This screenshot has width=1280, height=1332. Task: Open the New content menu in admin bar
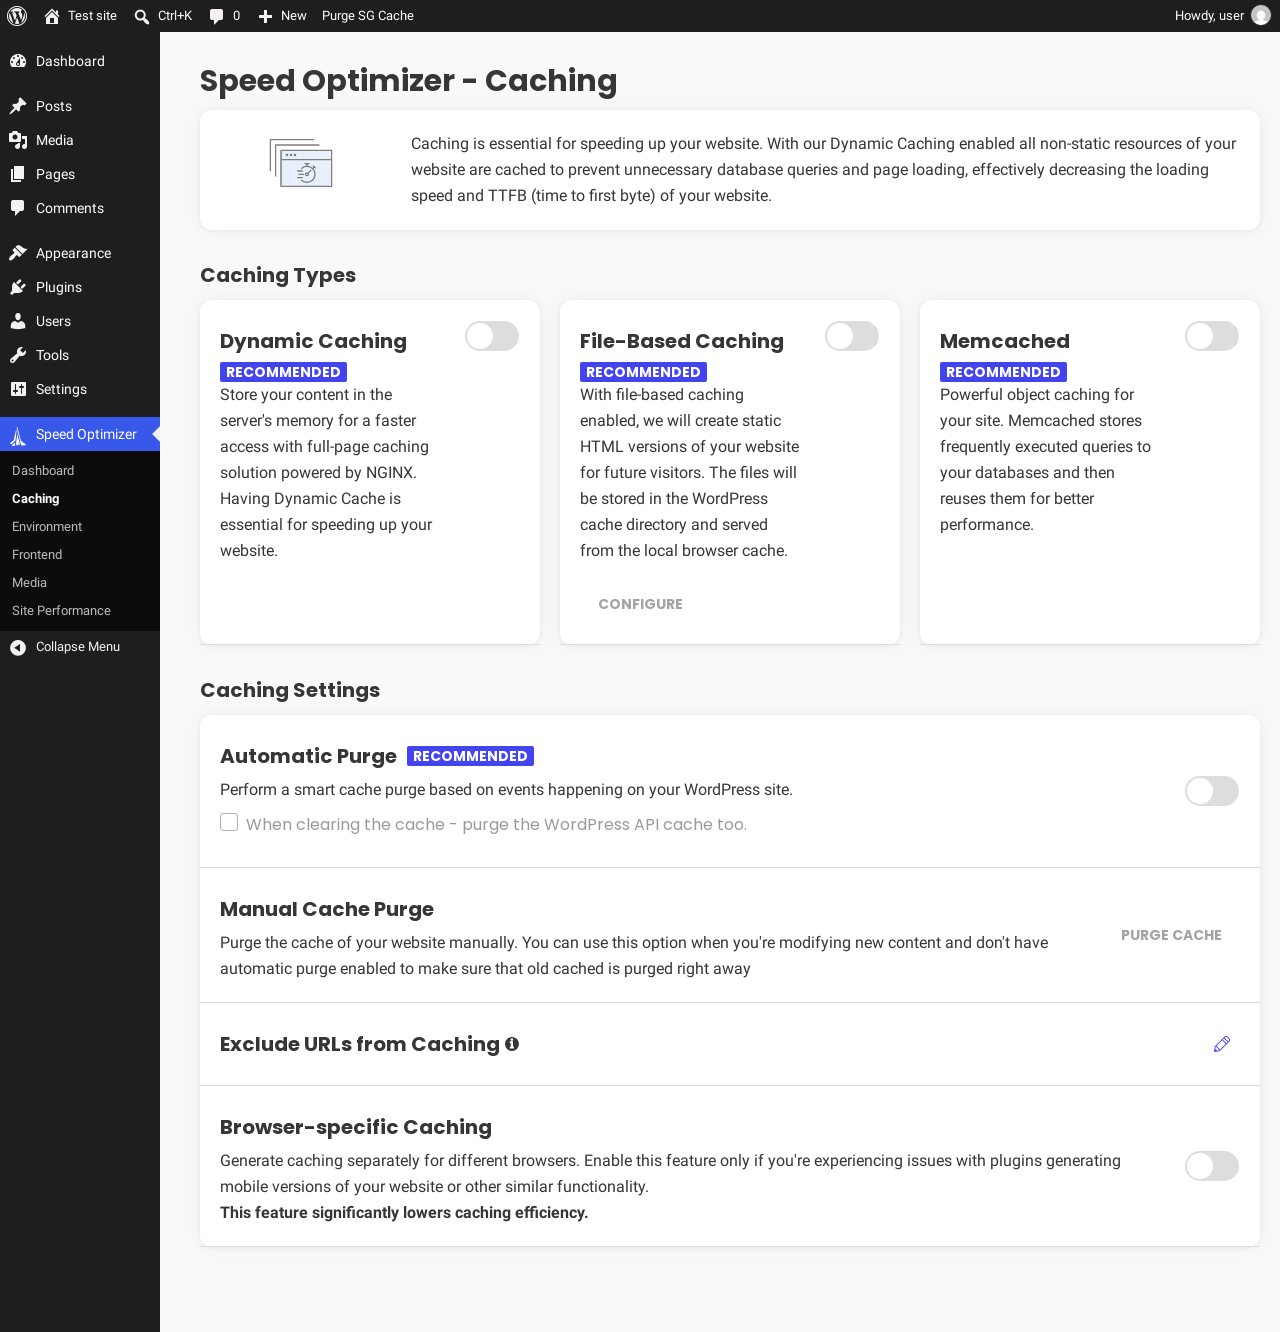click(x=282, y=16)
